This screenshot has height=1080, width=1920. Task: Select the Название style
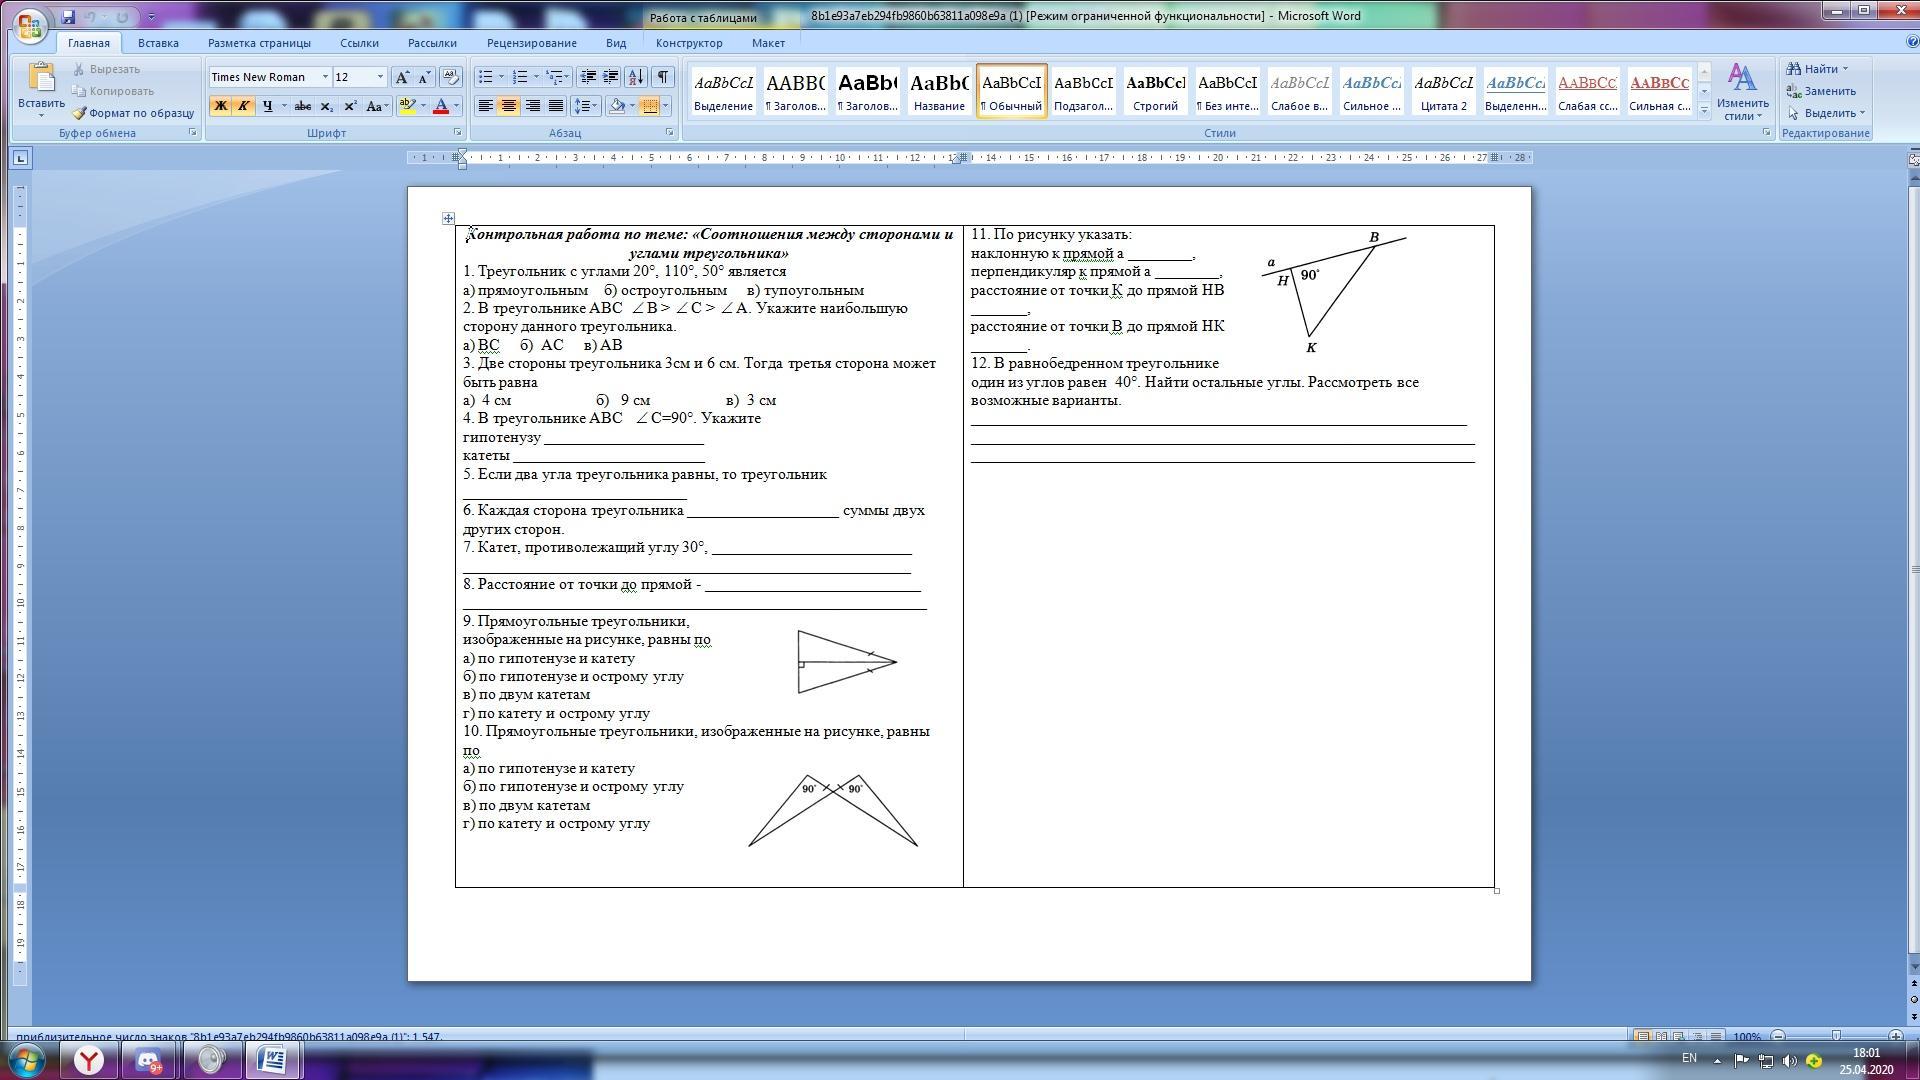[x=939, y=91]
